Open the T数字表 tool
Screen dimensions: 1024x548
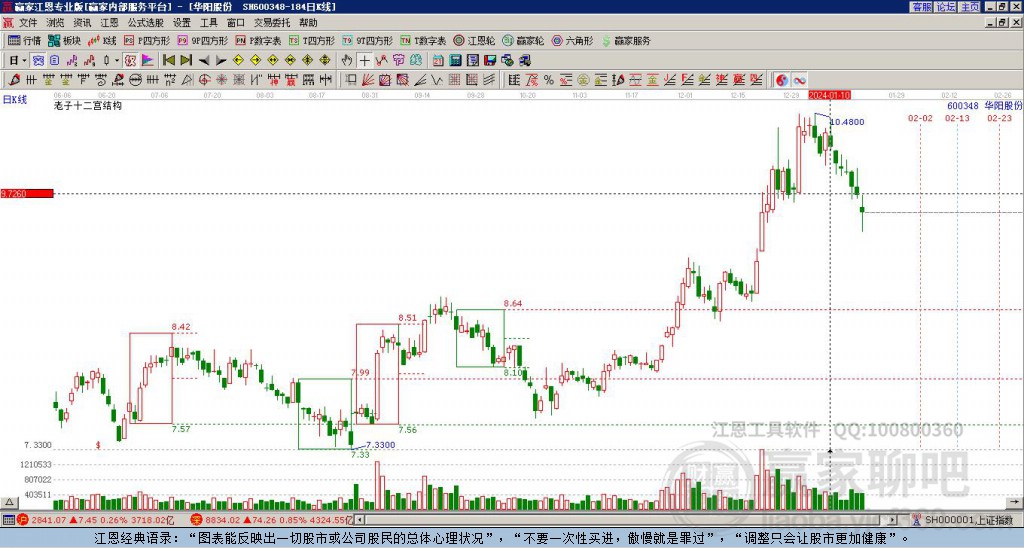[x=423, y=40]
